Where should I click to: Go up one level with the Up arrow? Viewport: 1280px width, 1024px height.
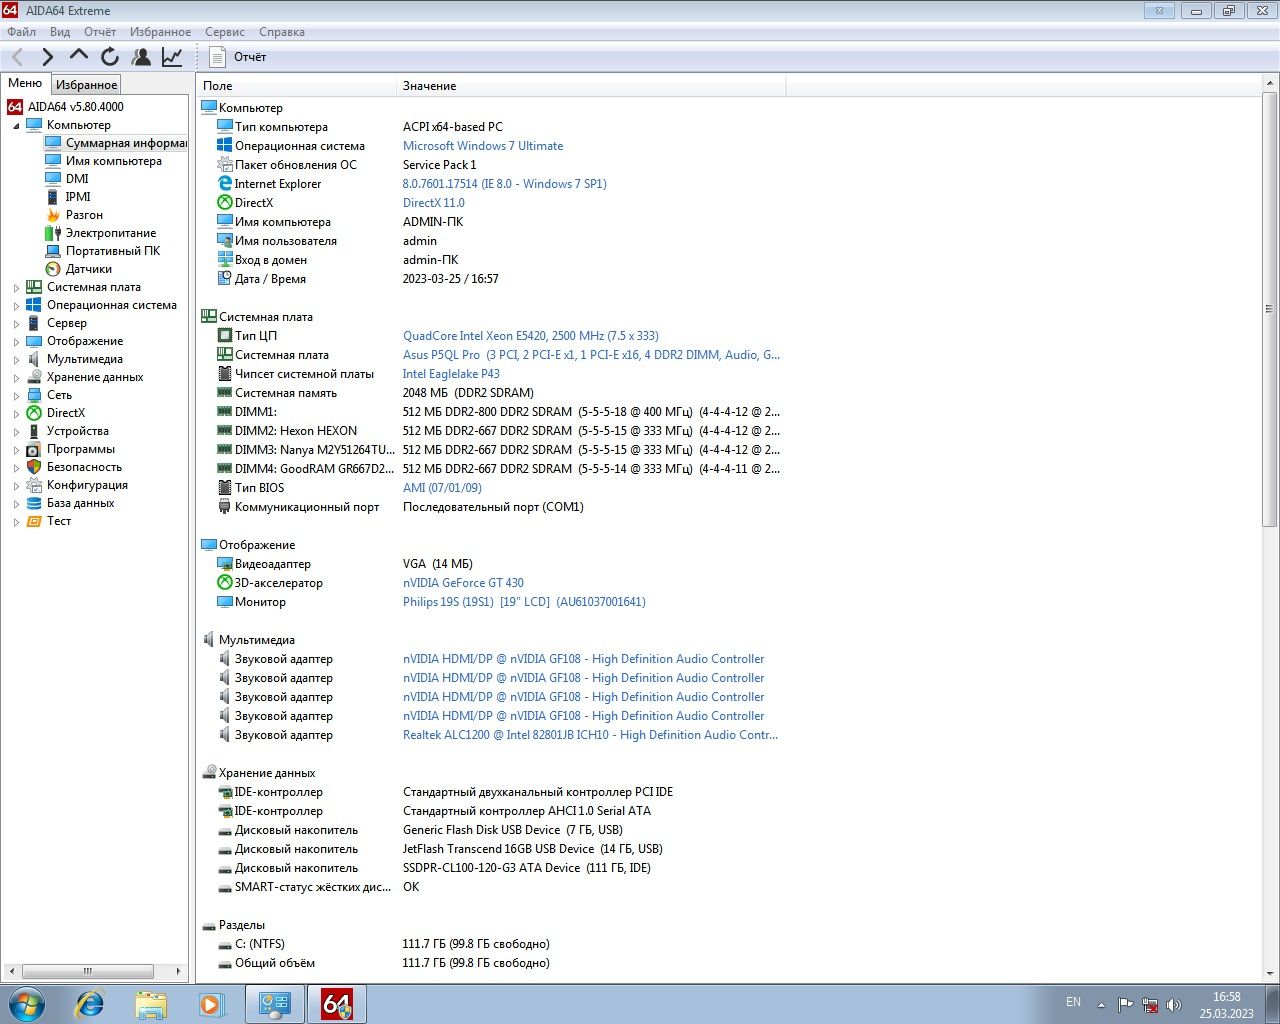(x=79, y=55)
